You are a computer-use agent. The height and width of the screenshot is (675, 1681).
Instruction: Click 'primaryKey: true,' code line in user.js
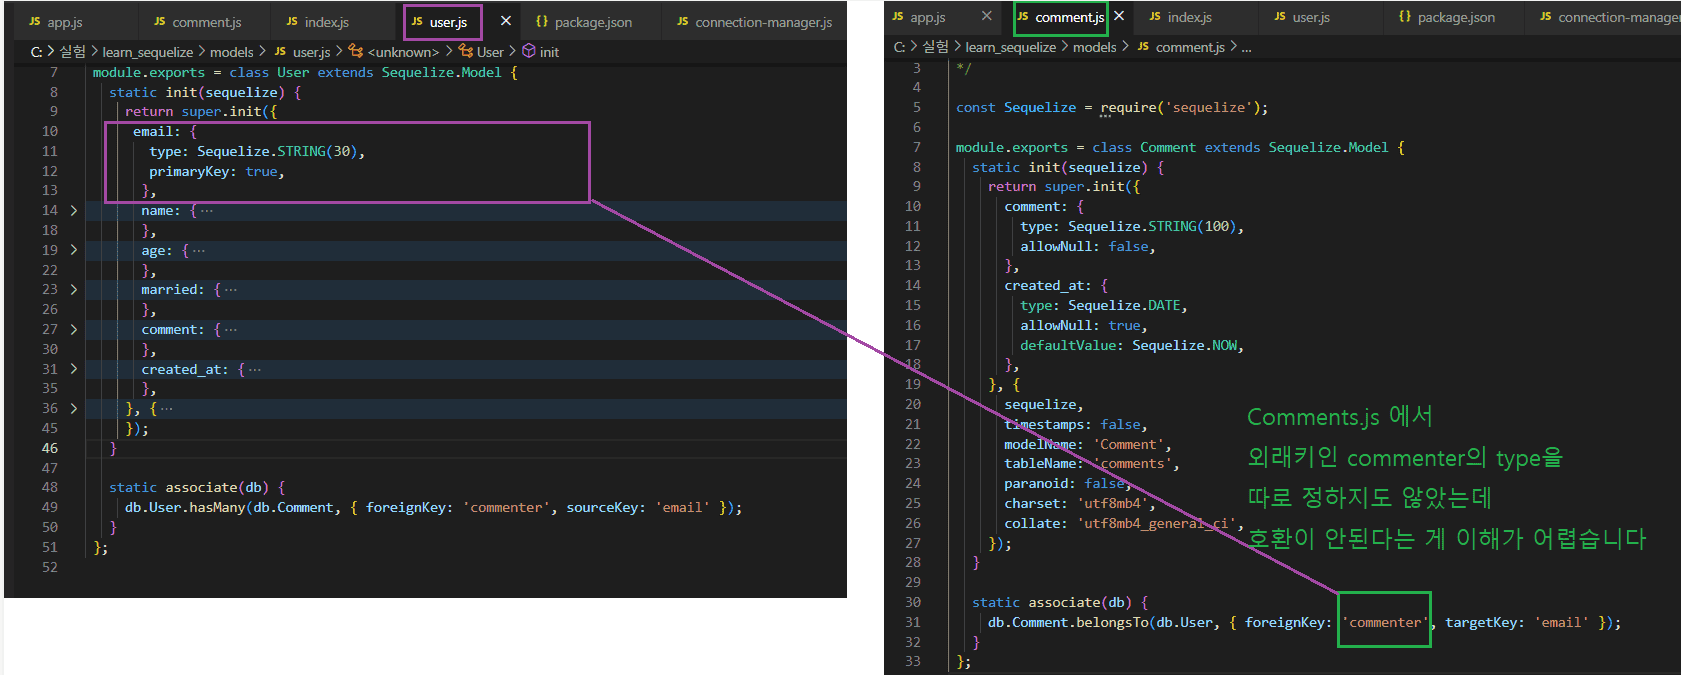pyautogui.click(x=217, y=171)
